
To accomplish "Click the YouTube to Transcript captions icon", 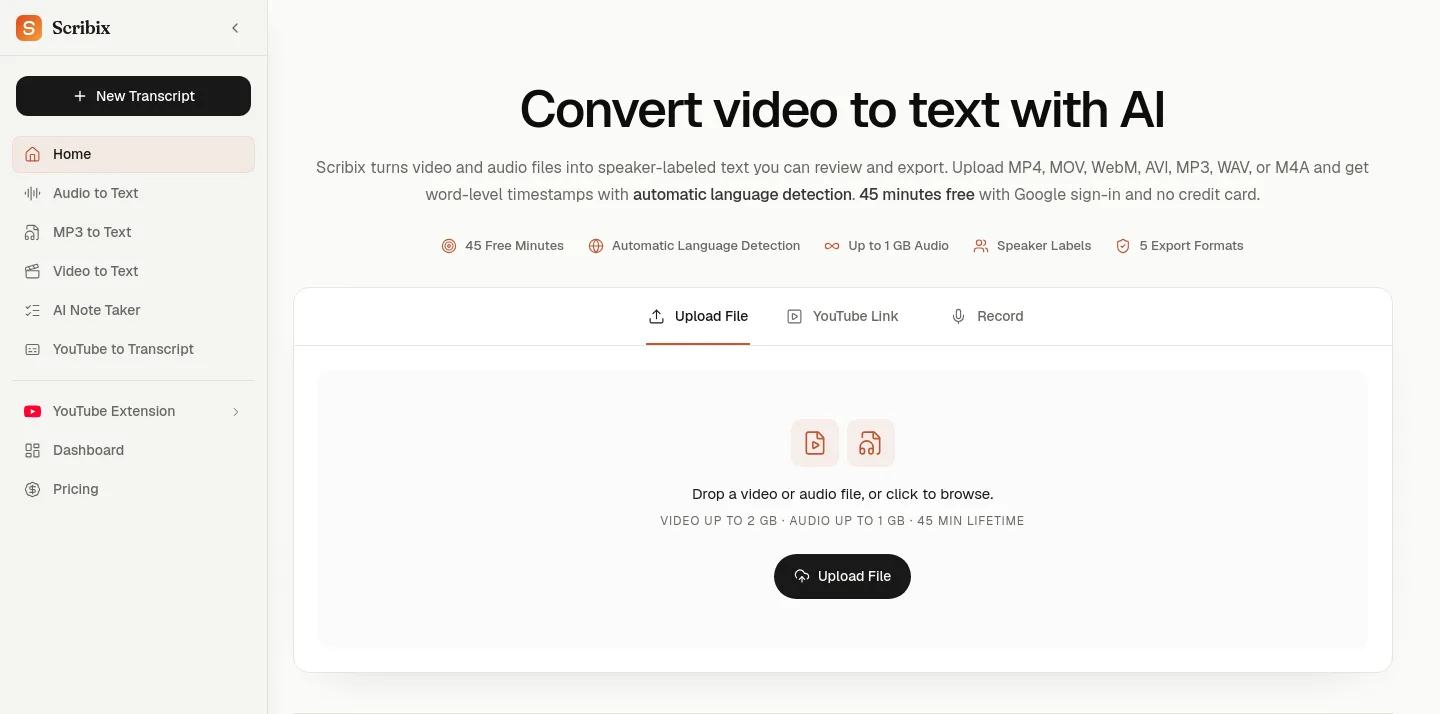I will tap(33, 349).
